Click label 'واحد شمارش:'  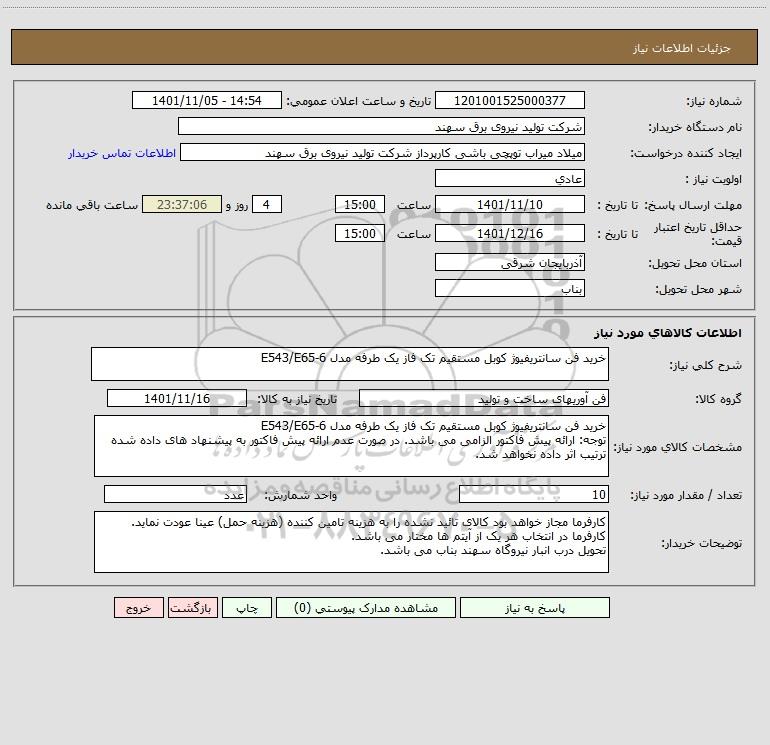tap(301, 496)
